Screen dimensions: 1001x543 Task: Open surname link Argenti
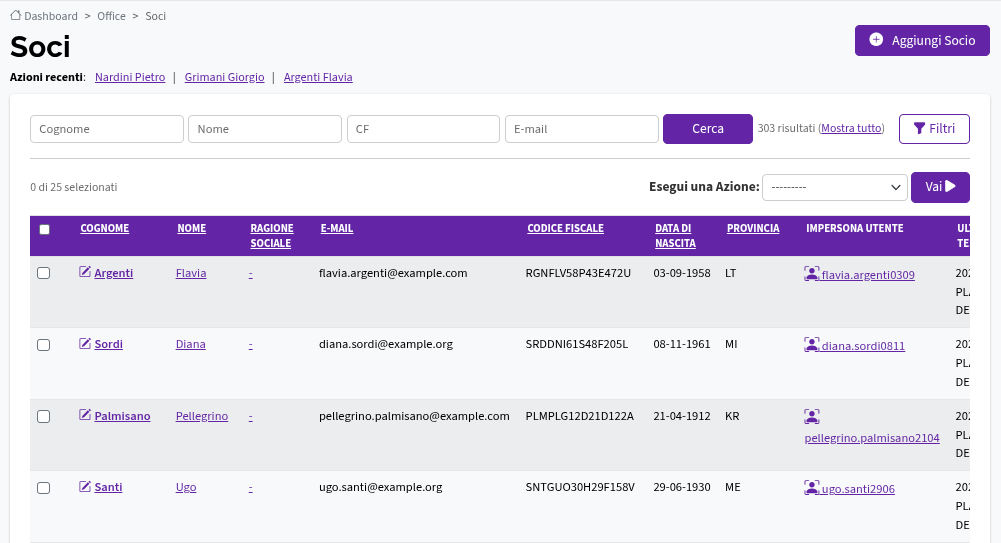click(x=114, y=273)
